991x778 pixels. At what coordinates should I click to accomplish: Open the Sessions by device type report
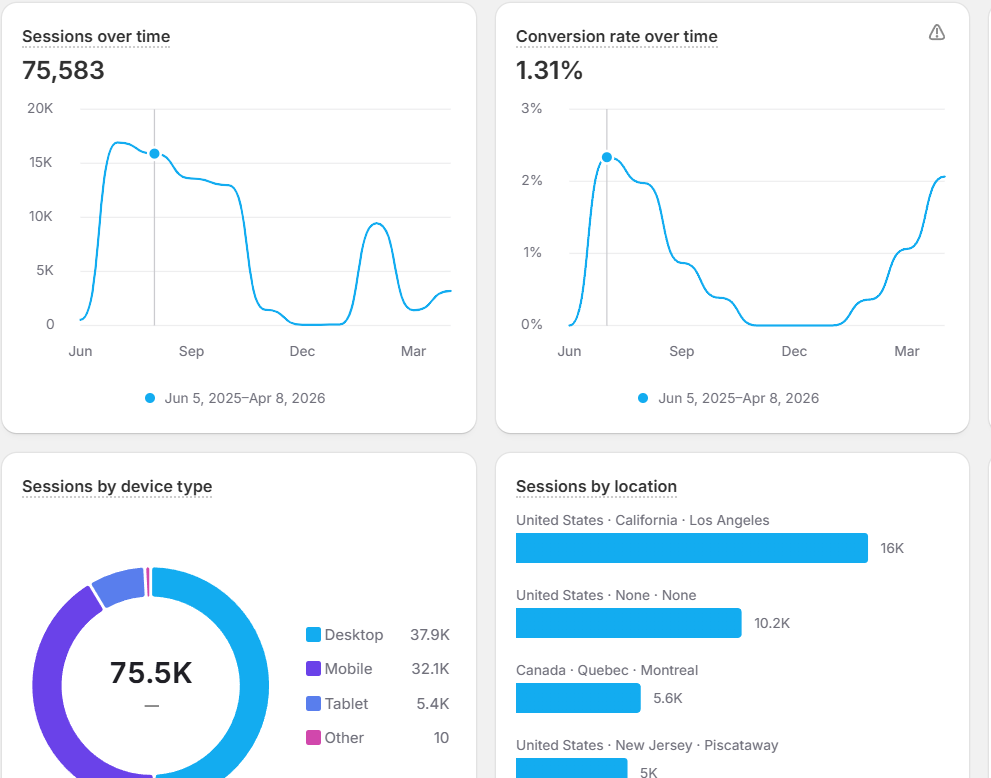[117, 487]
